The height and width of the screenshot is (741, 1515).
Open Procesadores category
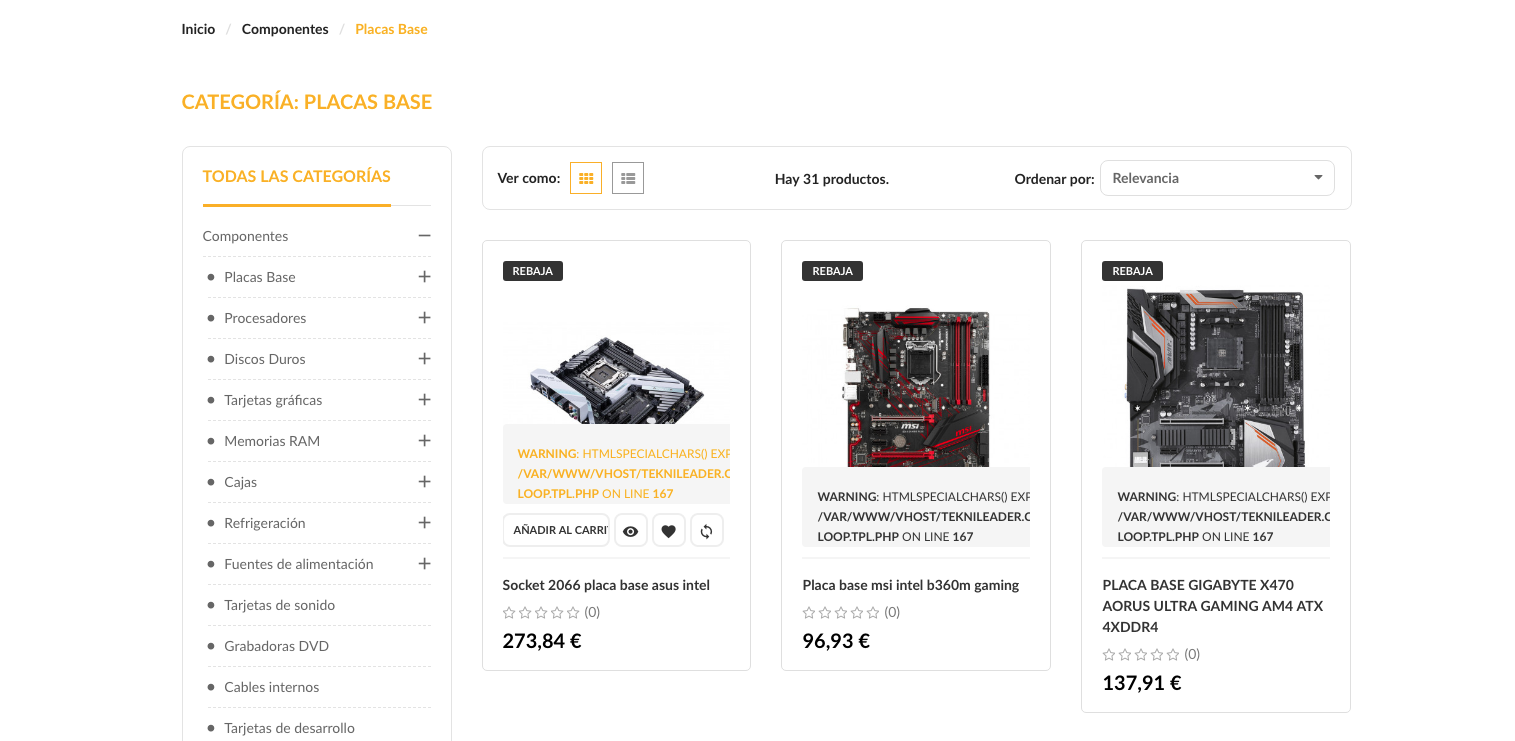265,318
